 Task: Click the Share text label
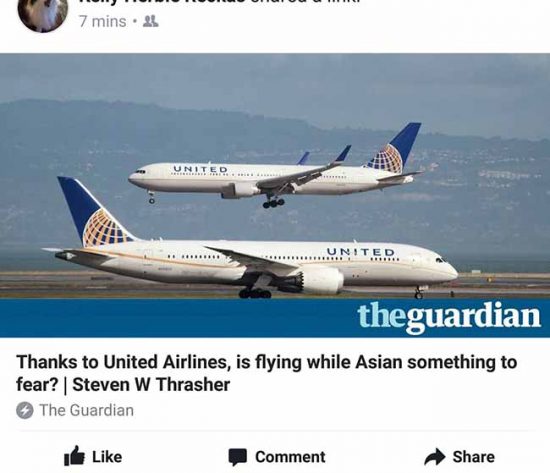pyautogui.click(x=473, y=457)
